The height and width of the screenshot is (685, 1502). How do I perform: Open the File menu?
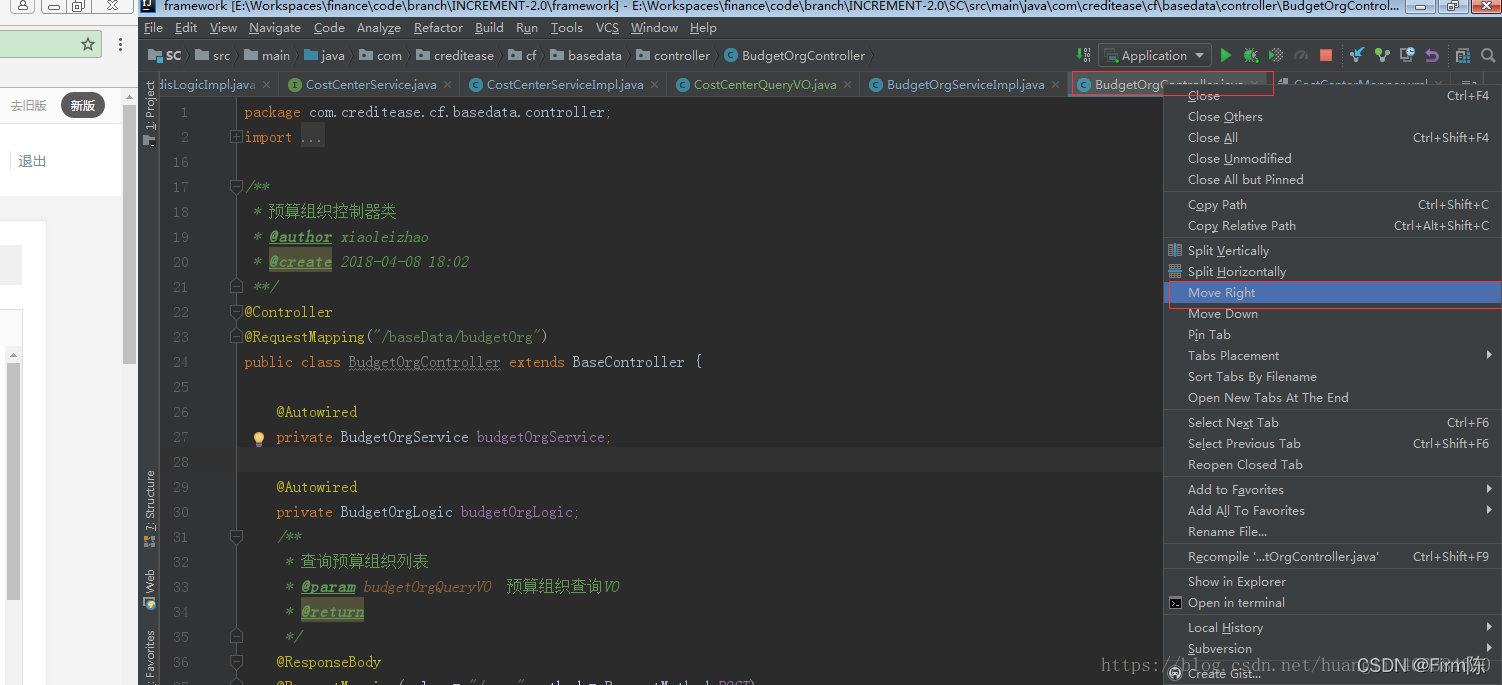coord(153,28)
